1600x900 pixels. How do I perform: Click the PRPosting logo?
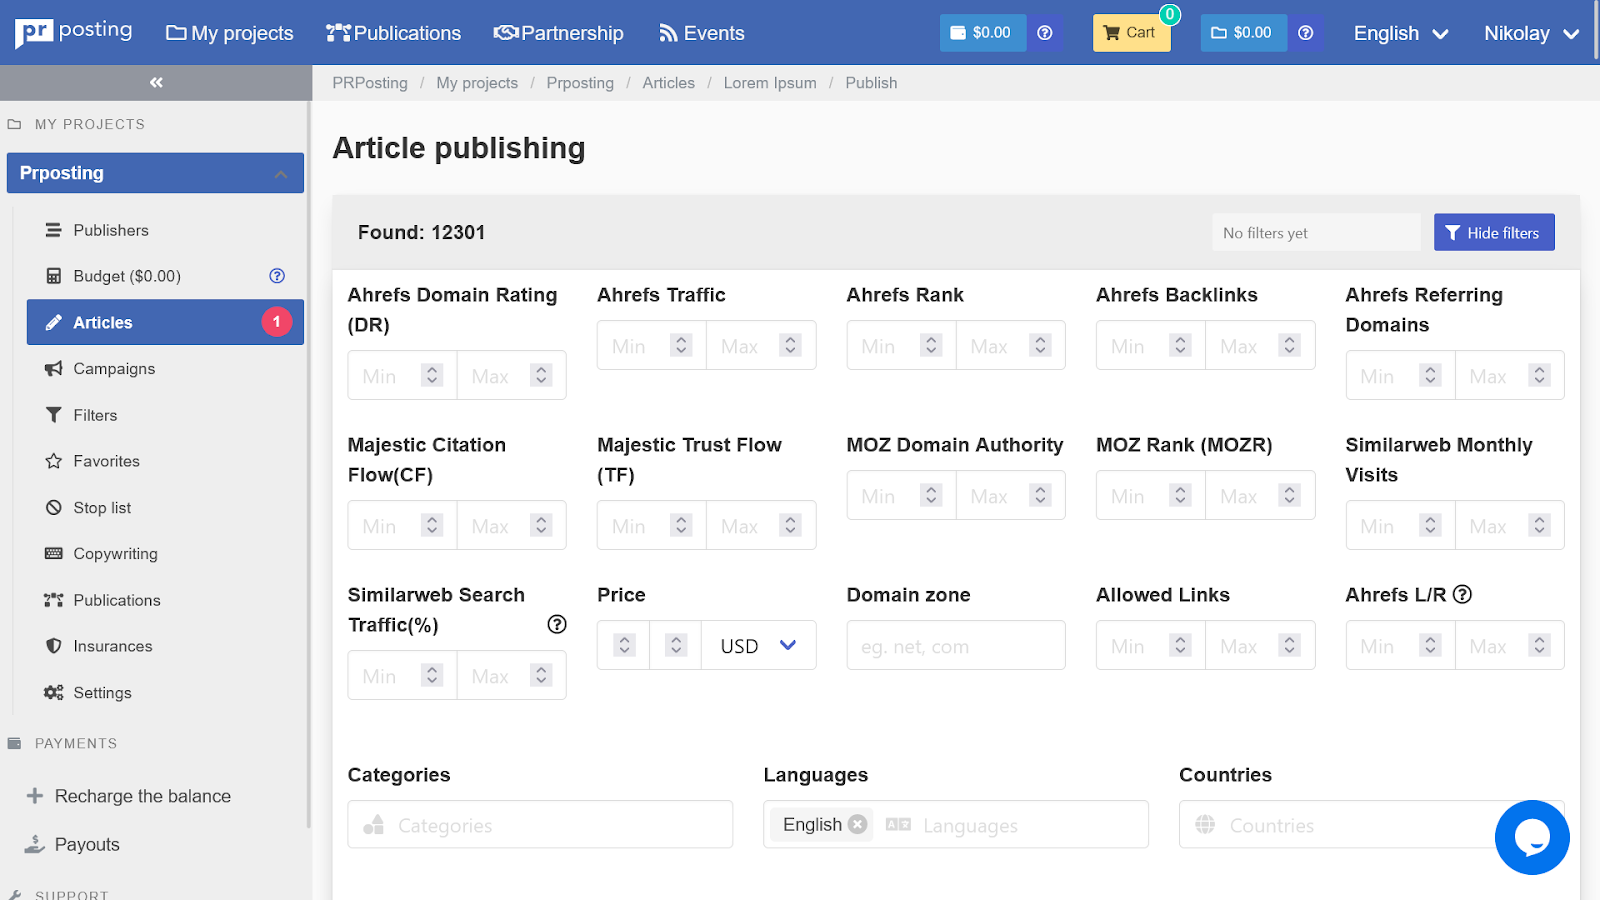click(x=74, y=32)
